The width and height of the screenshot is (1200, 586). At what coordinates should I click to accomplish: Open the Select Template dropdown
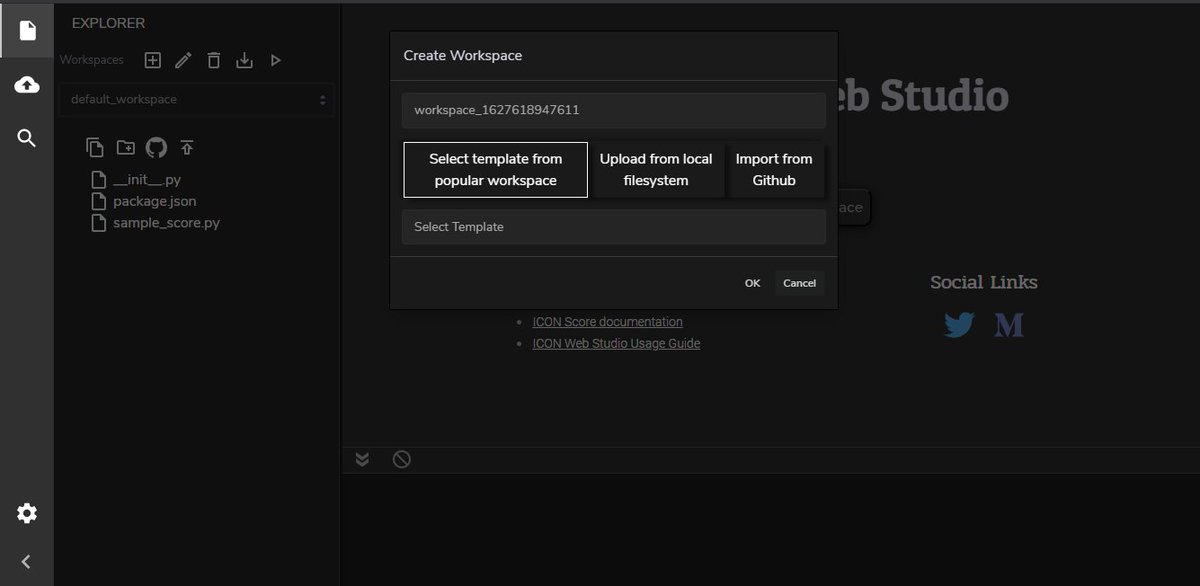(614, 227)
